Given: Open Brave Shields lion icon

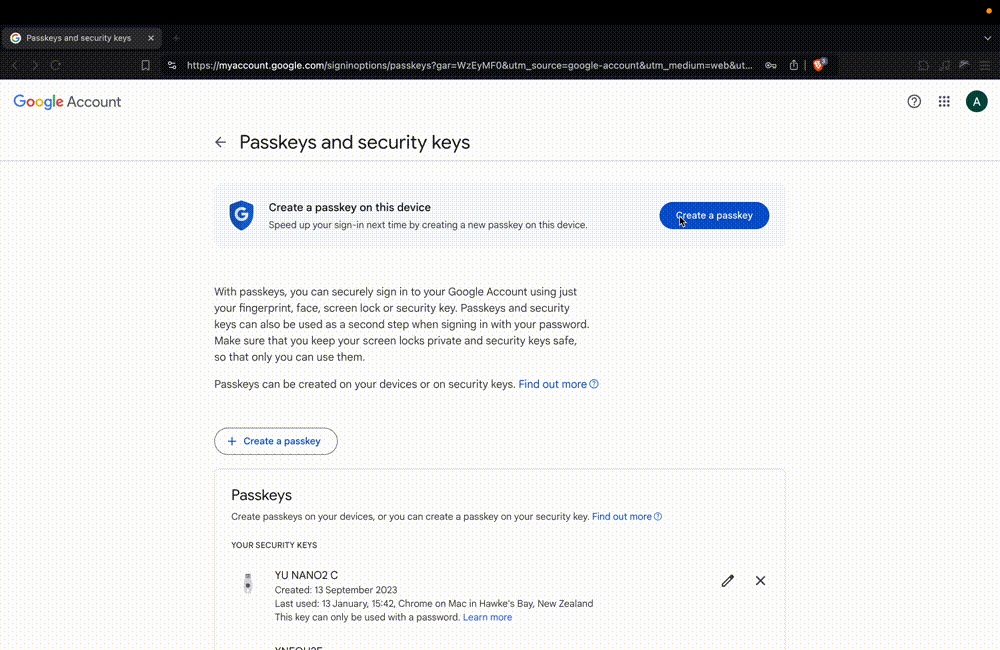Looking at the screenshot, I should (x=819, y=64).
